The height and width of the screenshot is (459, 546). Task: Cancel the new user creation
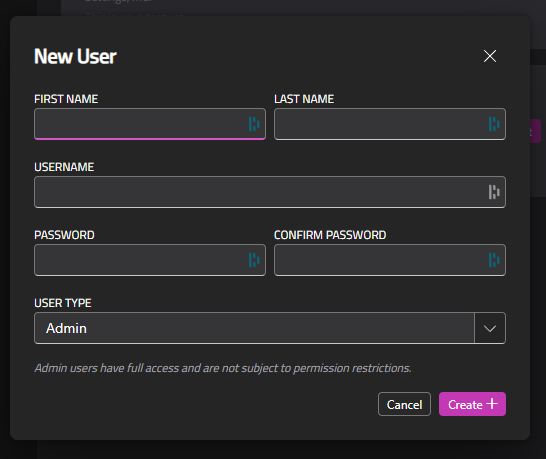[x=404, y=404]
